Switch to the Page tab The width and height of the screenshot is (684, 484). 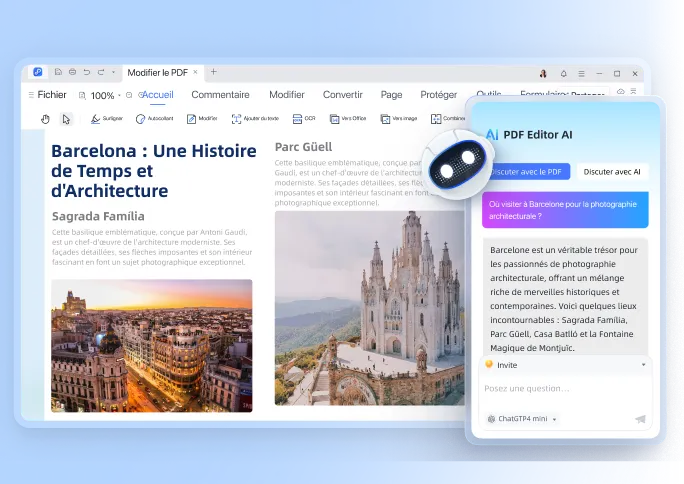(391, 95)
